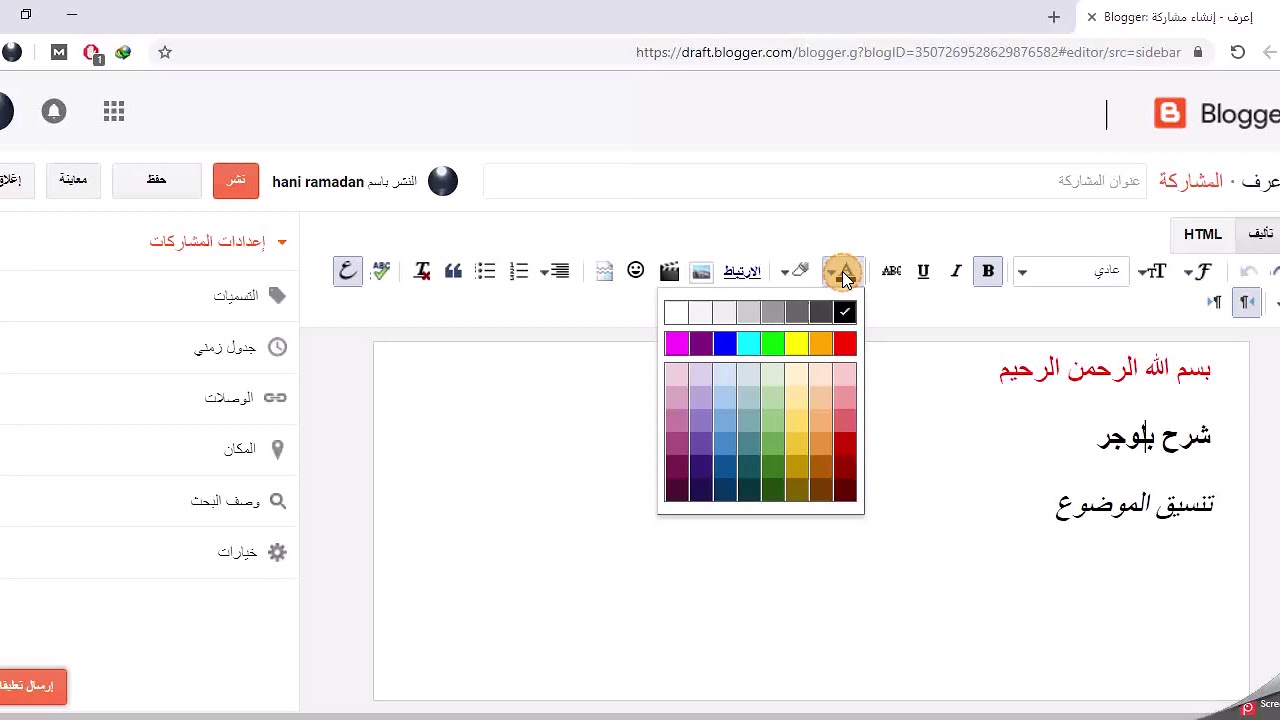Open the text color picker
This screenshot has height=720, width=1280.
pos(843,271)
